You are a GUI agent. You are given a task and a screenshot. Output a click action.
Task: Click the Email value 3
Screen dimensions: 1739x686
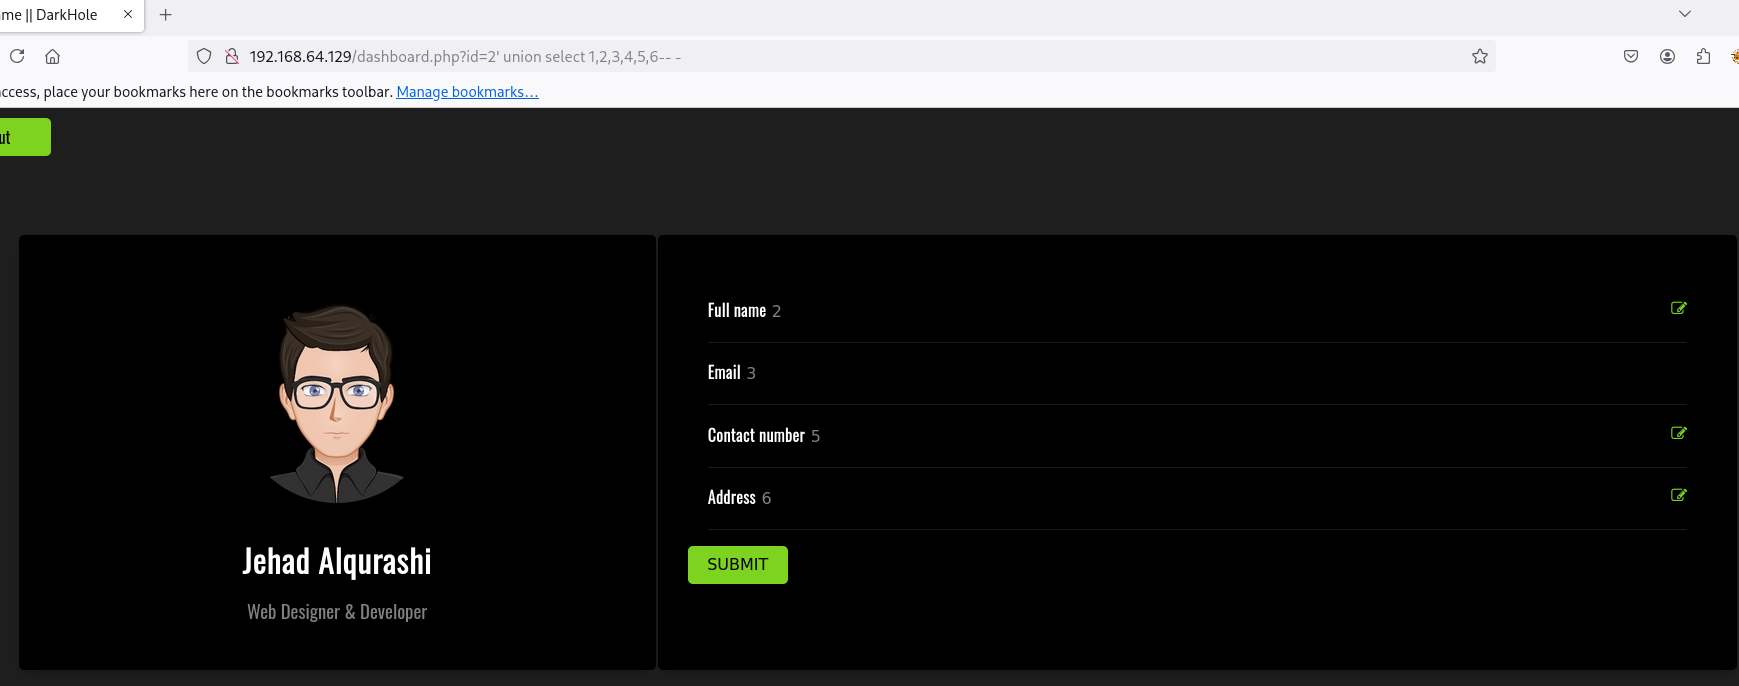(x=751, y=374)
